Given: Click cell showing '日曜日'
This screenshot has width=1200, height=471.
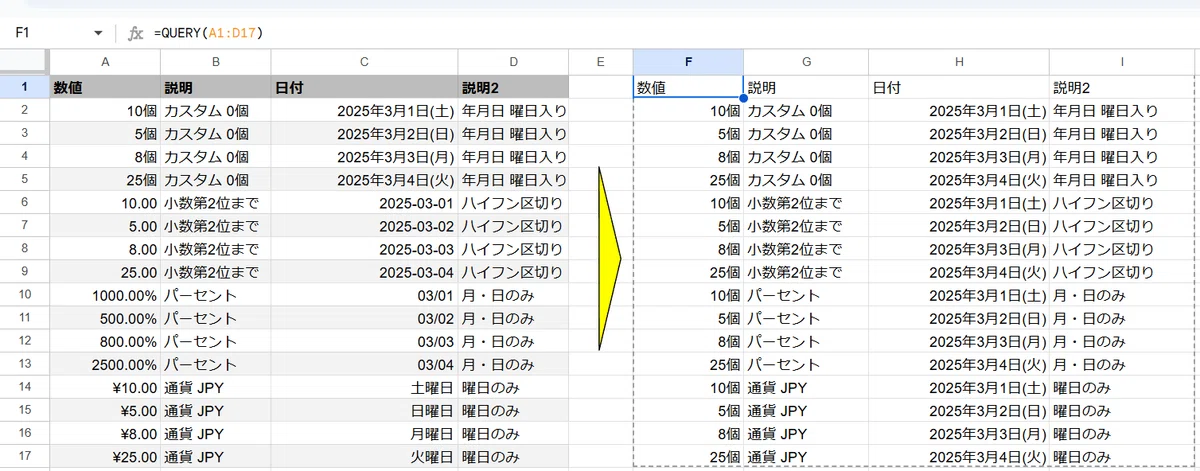Looking at the screenshot, I should (x=364, y=410).
